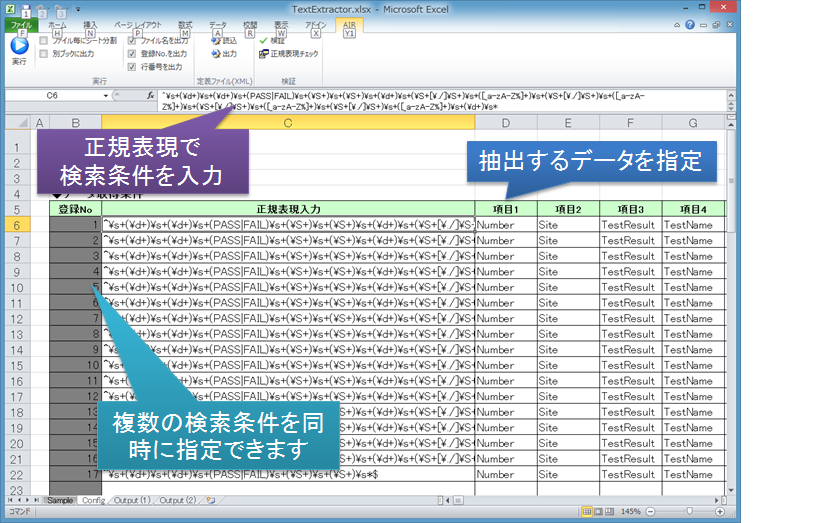Go to last sheet navigation arrow
Screen dimensions: 819x523
click(x=36, y=500)
